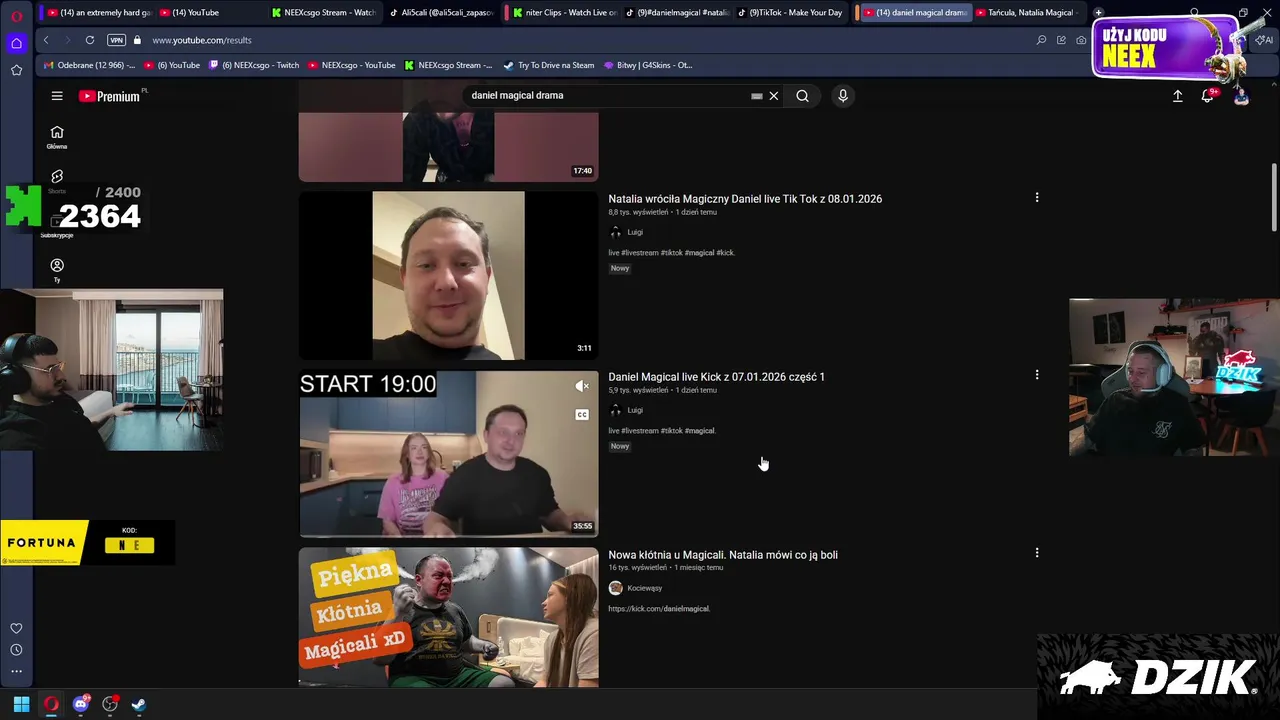Open the Create upload button
1280x720 pixels.
(x=1177, y=96)
